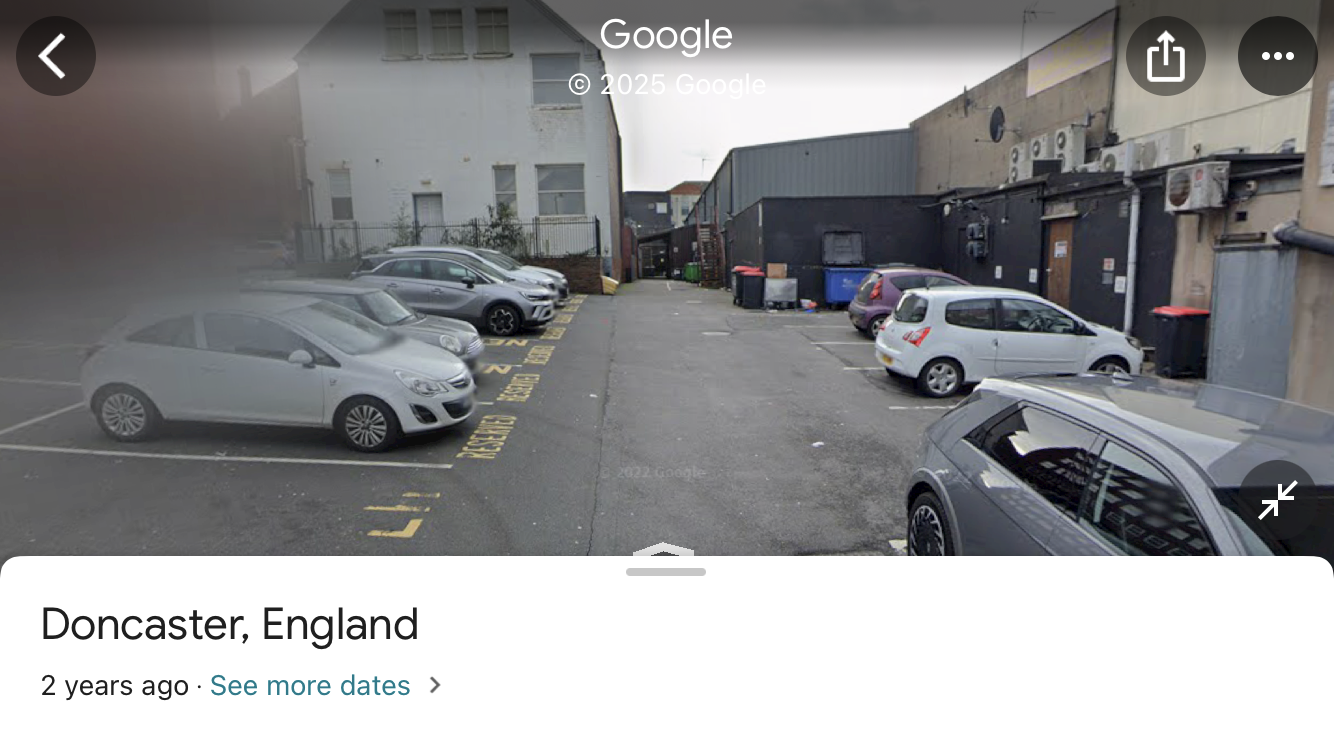
Task: Open the share icon at top right
Action: click(x=1166, y=56)
